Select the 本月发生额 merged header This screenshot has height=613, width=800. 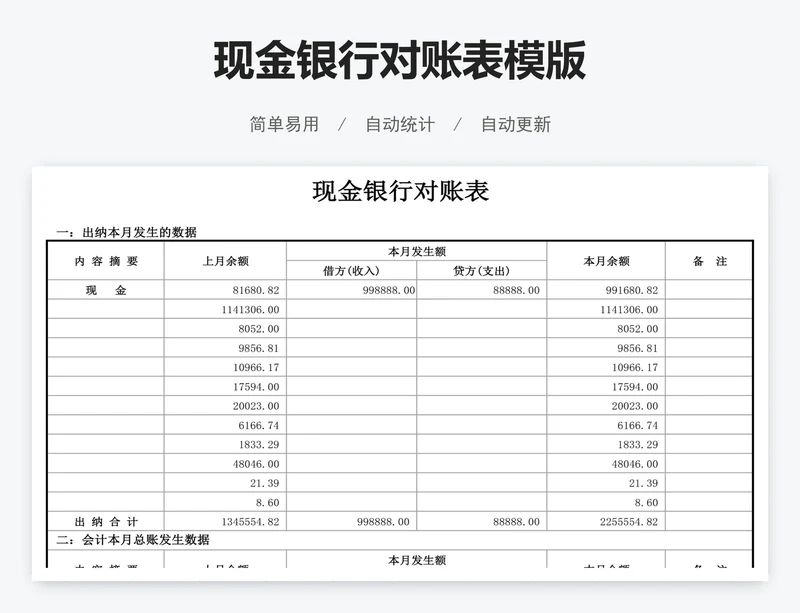click(x=417, y=251)
